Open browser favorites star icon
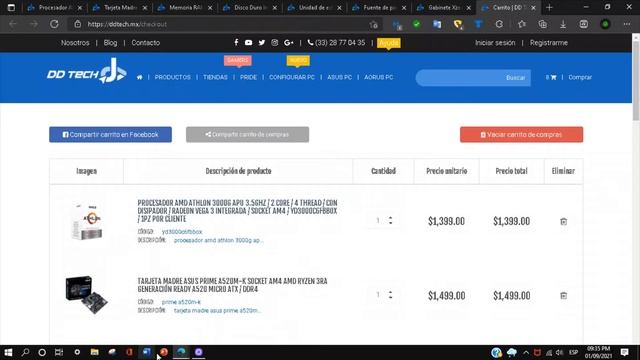Screen dimensions: 640x360 coord(522,24)
